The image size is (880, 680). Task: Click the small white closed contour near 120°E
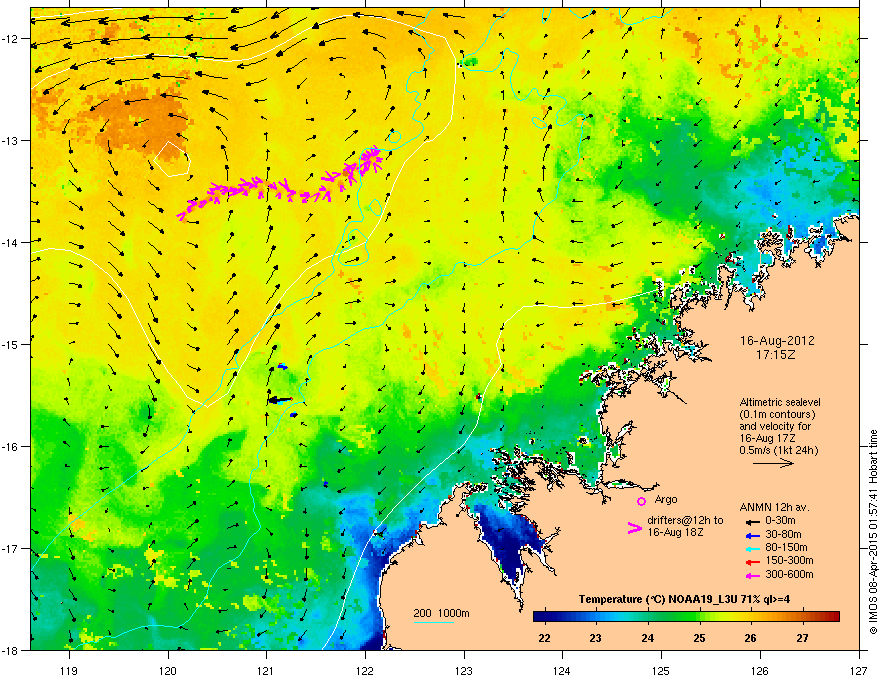(172, 159)
